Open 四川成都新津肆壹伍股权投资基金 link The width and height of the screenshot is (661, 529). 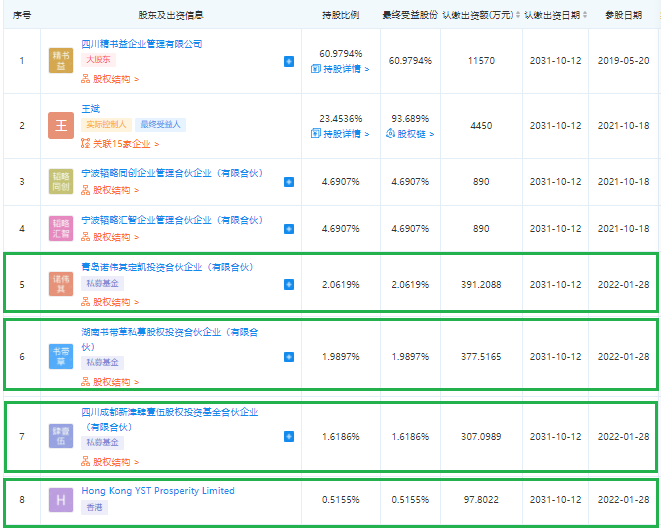(170, 419)
